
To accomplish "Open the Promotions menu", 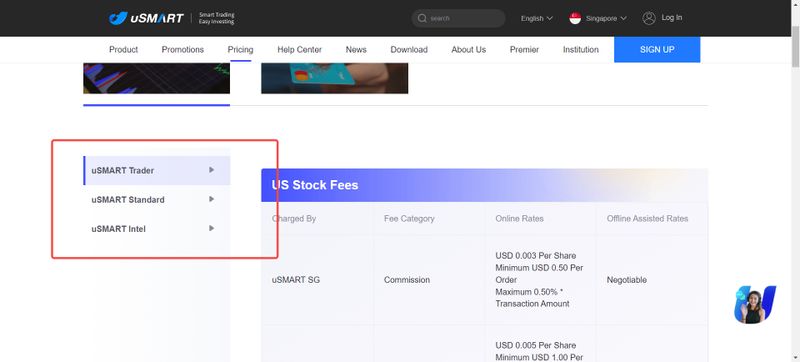I will coord(183,49).
